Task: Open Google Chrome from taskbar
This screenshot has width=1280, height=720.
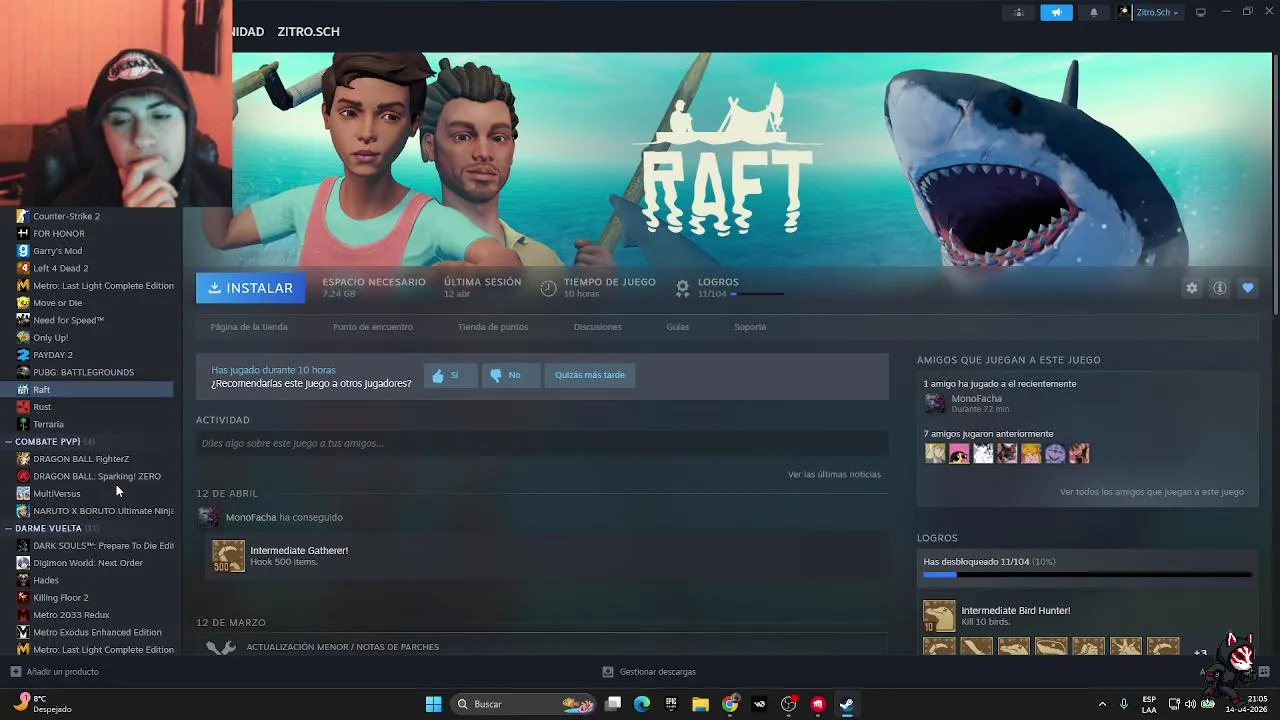Action: pyautogui.click(x=730, y=704)
